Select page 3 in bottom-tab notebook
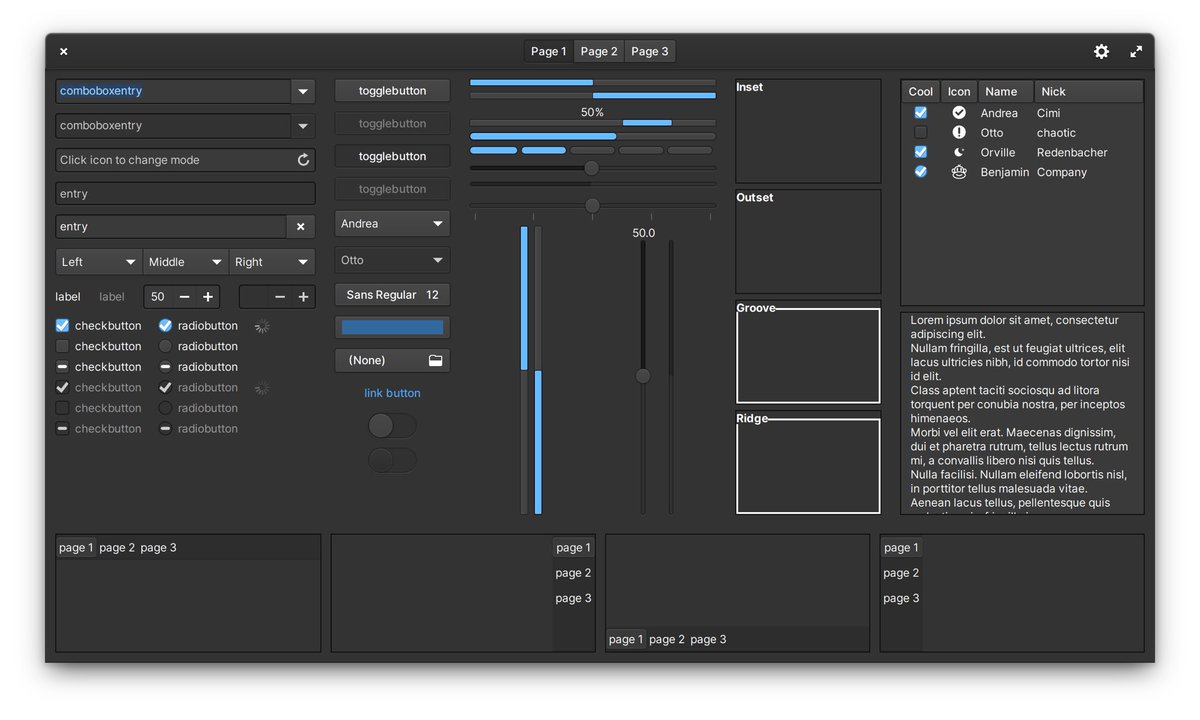The image size is (1200, 720). 708,640
